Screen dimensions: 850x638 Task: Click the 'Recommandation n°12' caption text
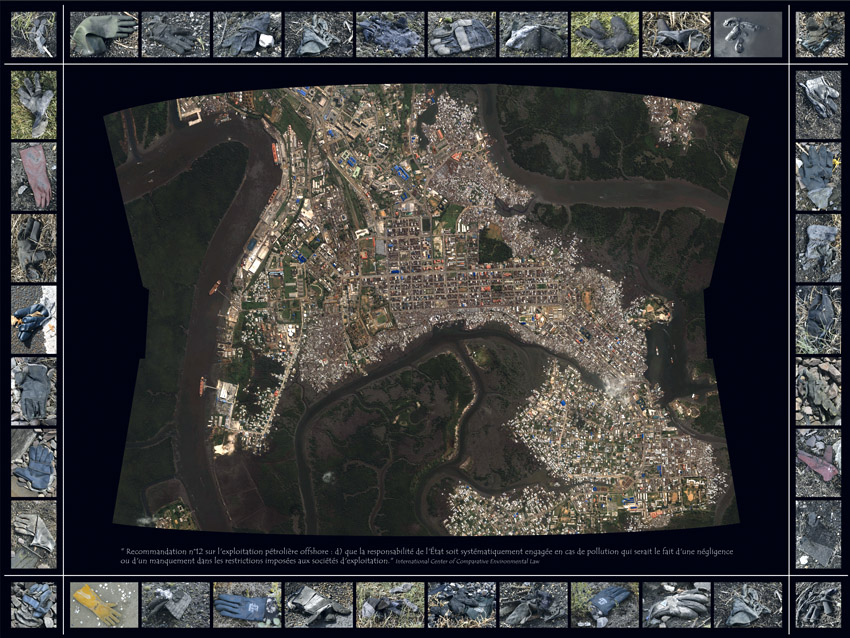coord(400,553)
